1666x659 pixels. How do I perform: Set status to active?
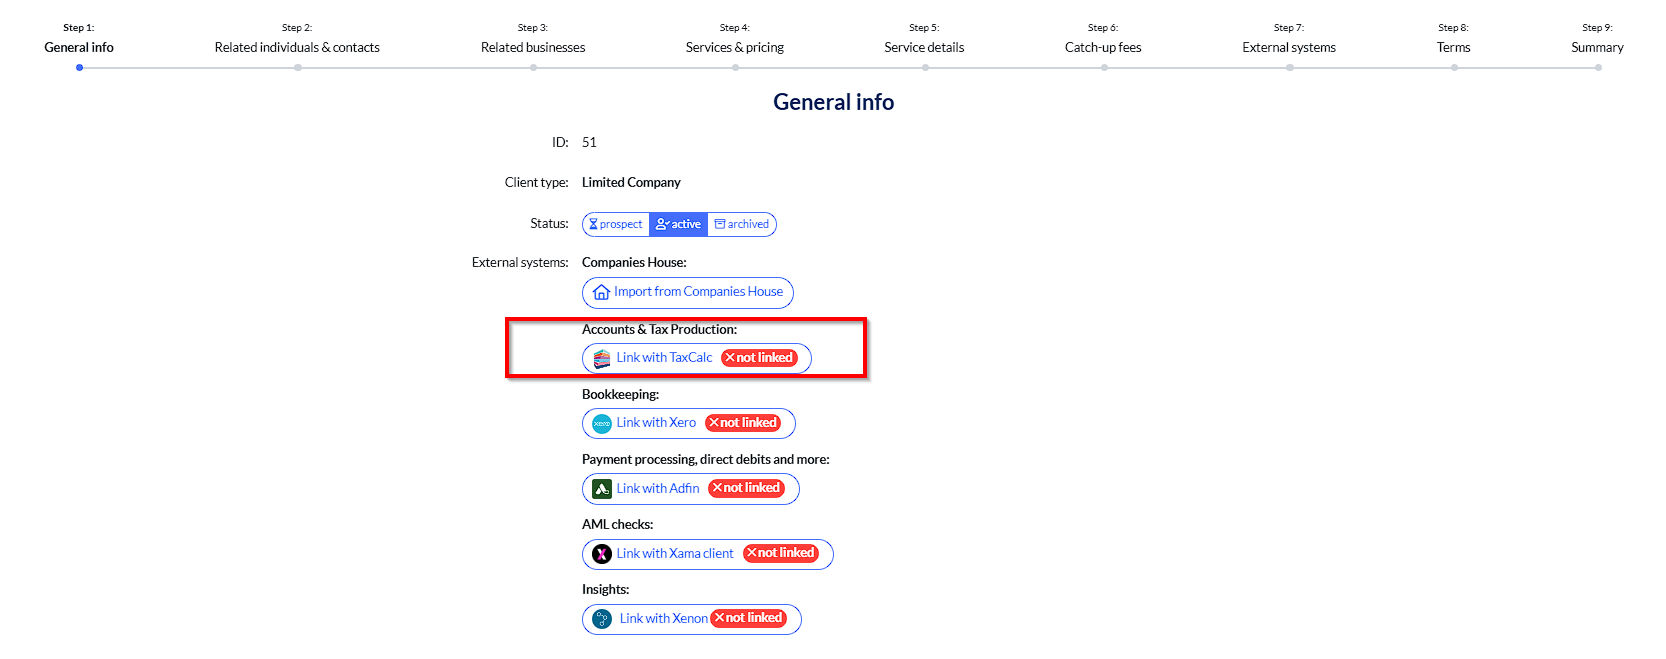point(678,224)
